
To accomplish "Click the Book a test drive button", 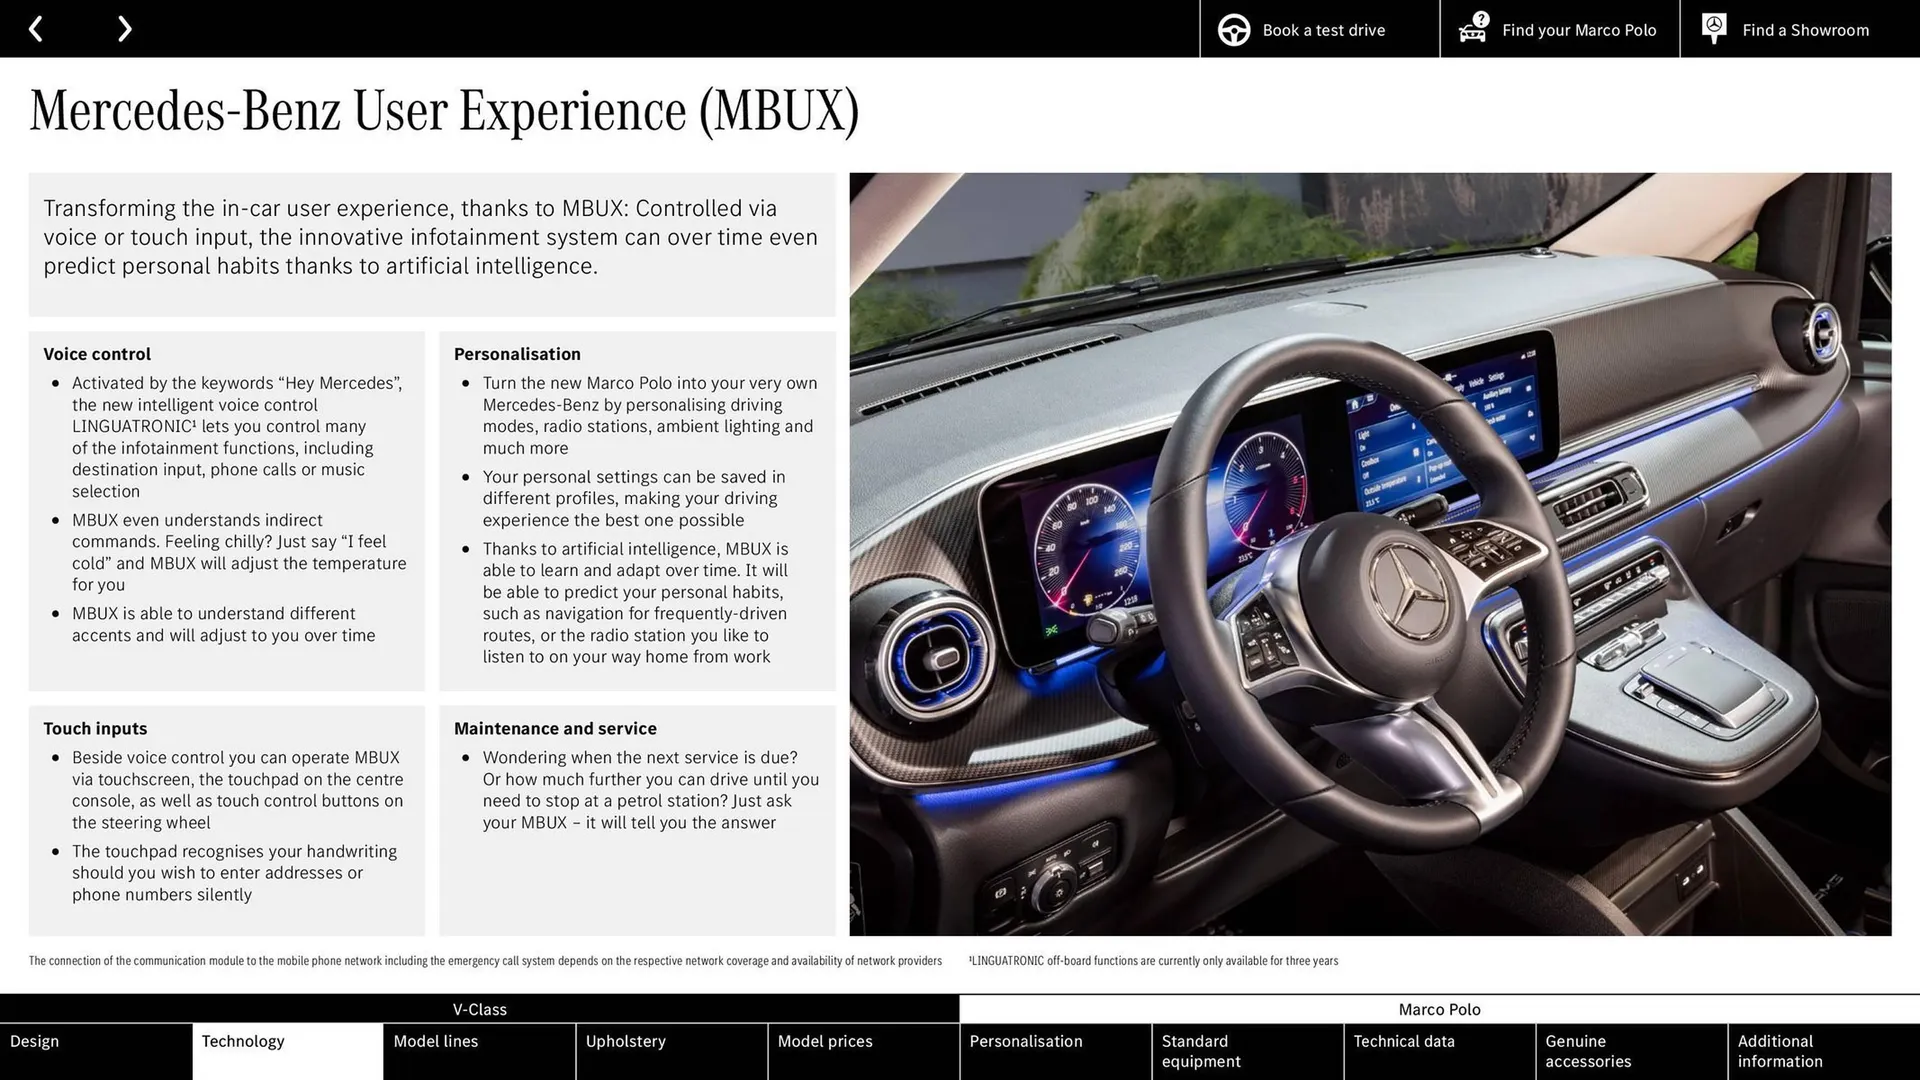I will pyautogui.click(x=1322, y=29).
